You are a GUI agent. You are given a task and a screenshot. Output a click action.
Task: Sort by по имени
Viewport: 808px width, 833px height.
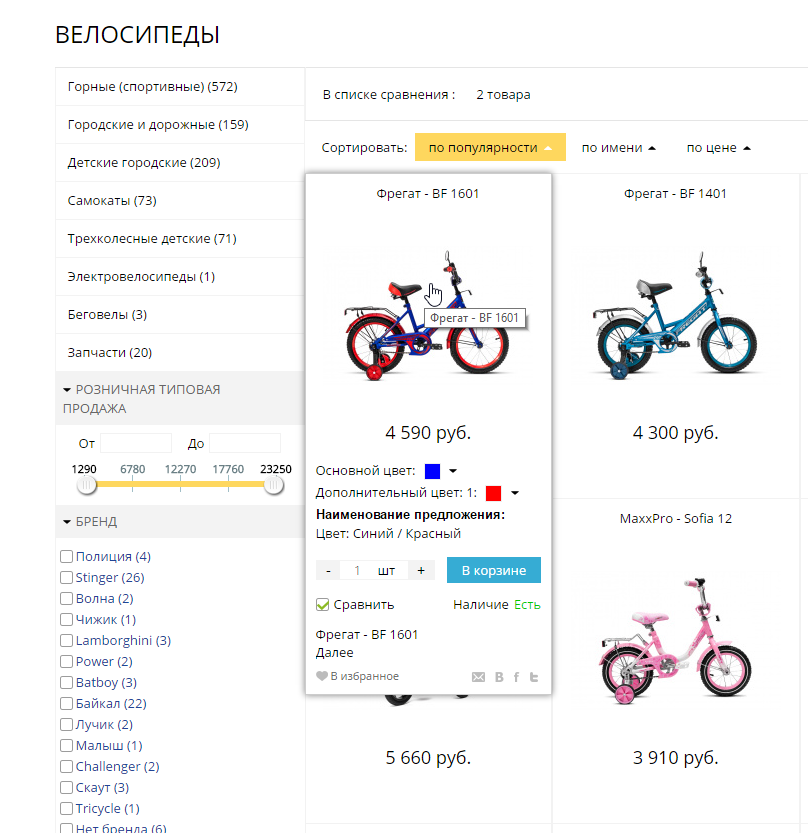[619, 148]
